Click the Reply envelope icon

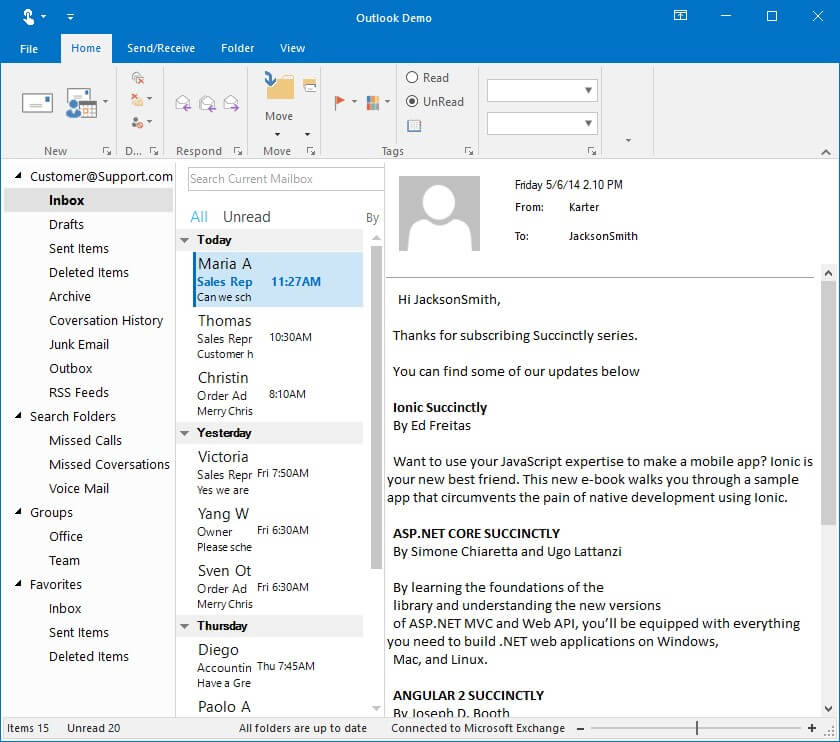pyautogui.click(x=184, y=101)
